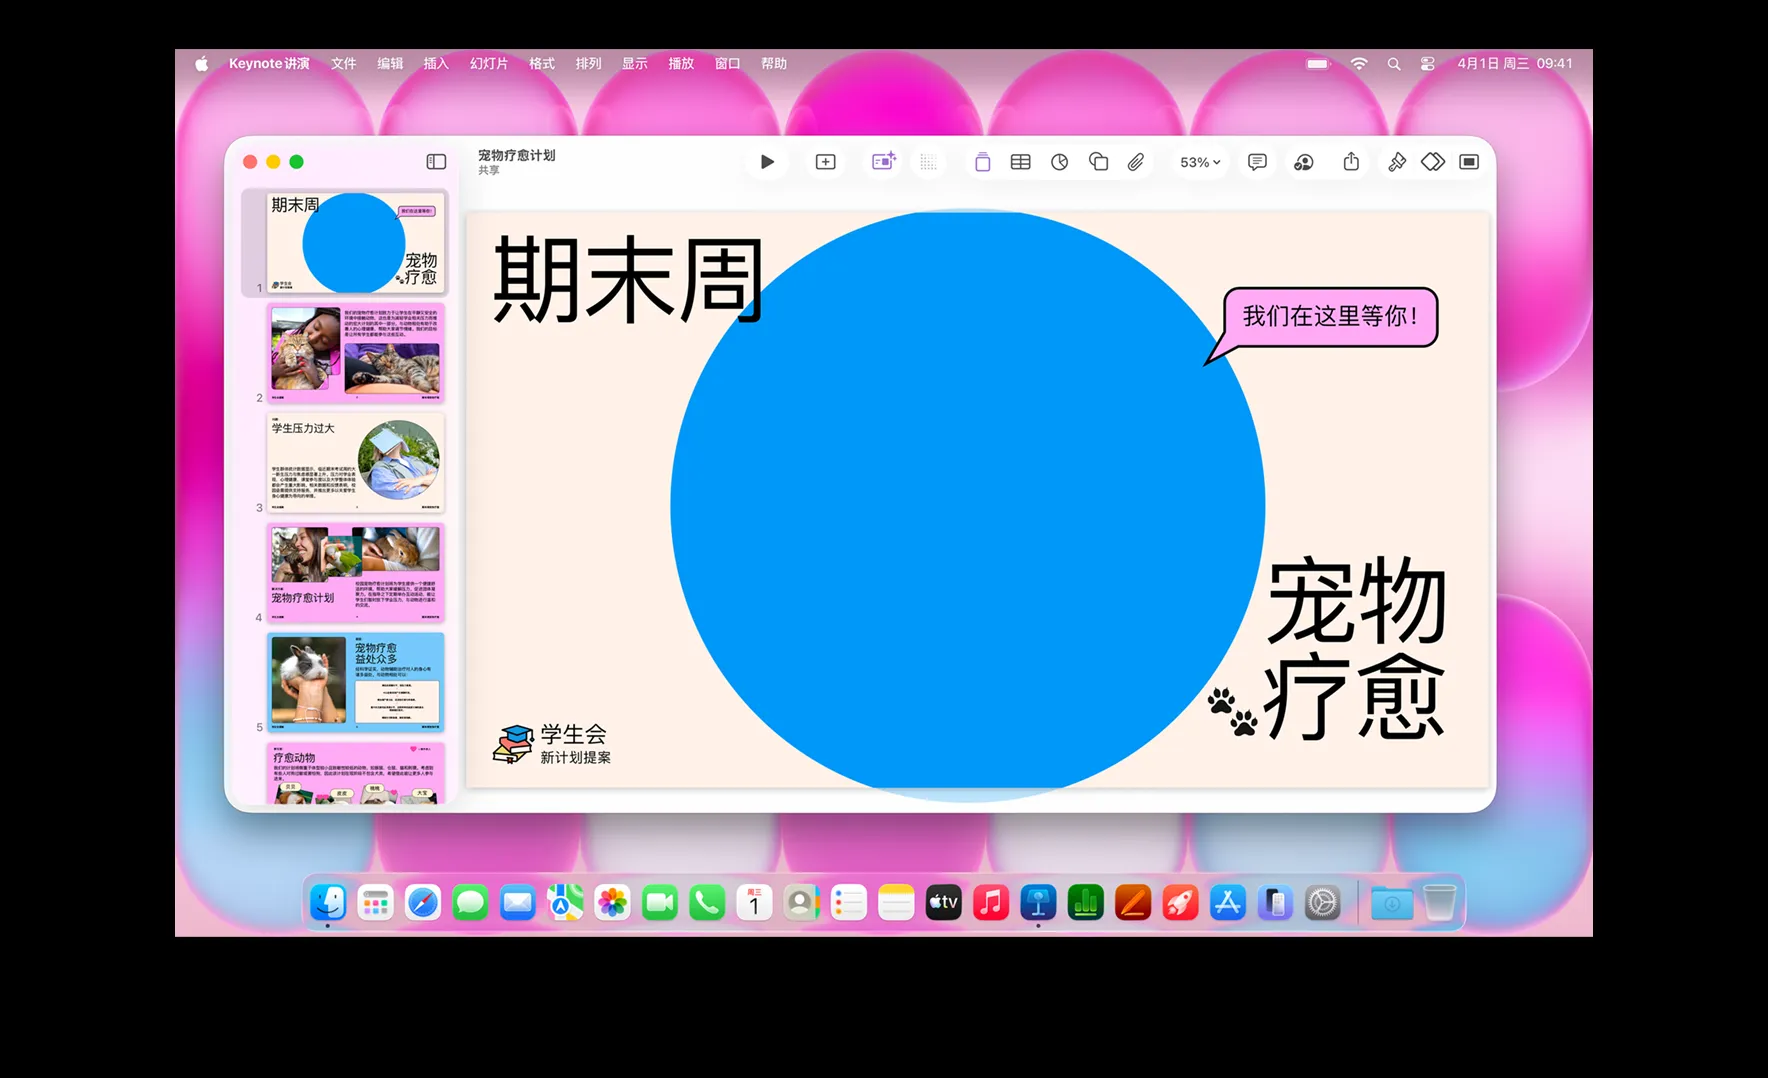Screen dimensions: 1768x1078
Task: Toggle the slide navigator sidebar
Action: 436,162
